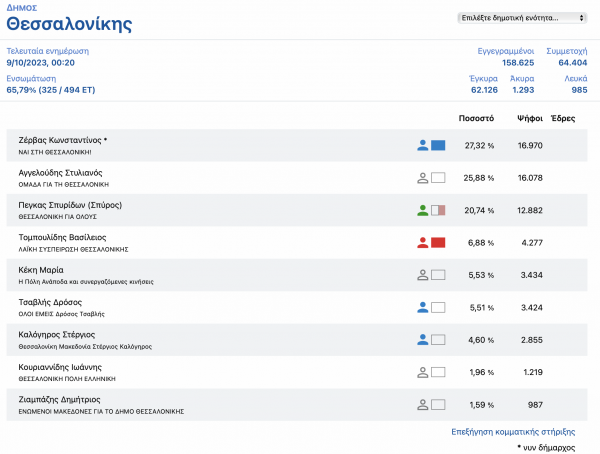This screenshot has width=600, height=454.
Task: Click the half-pink party swatch for Πεγκας Σπυρίδων
Action: (438, 210)
